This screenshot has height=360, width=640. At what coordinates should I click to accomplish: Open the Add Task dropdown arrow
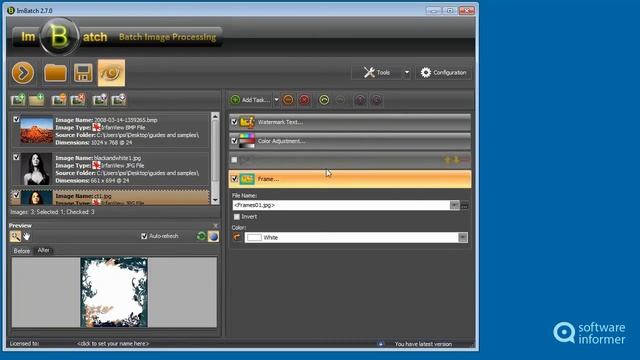coord(276,100)
